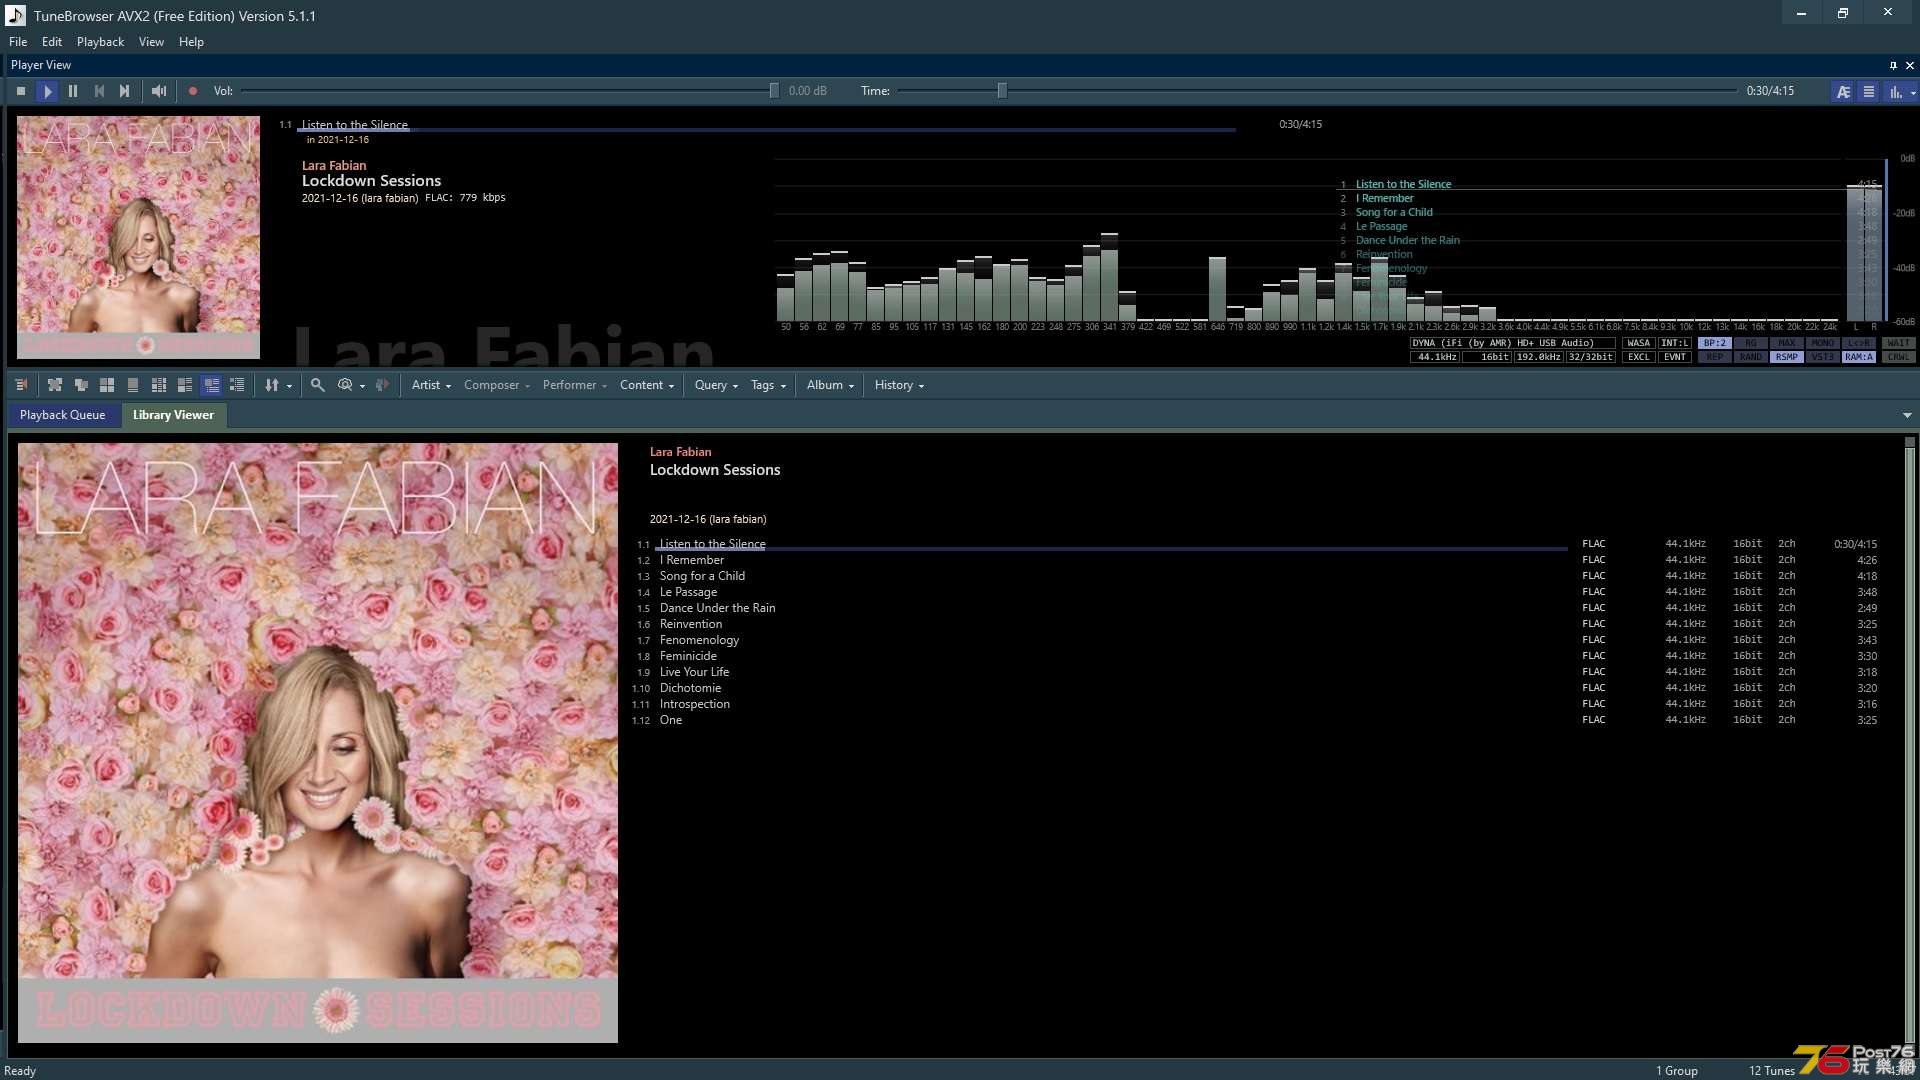Expand the Tags dropdown
Image resolution: width=1920 pixels, height=1080 pixels.
point(768,385)
